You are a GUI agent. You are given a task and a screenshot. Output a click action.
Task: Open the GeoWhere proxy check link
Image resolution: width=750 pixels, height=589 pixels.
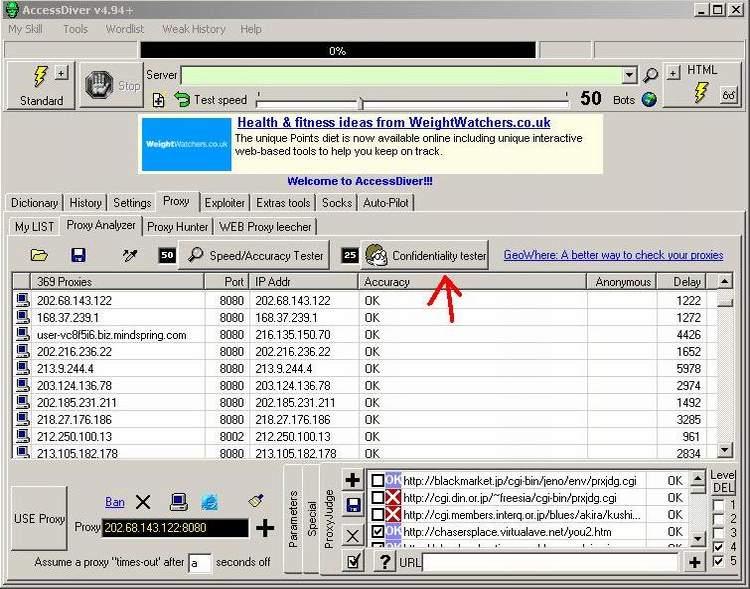click(x=612, y=256)
